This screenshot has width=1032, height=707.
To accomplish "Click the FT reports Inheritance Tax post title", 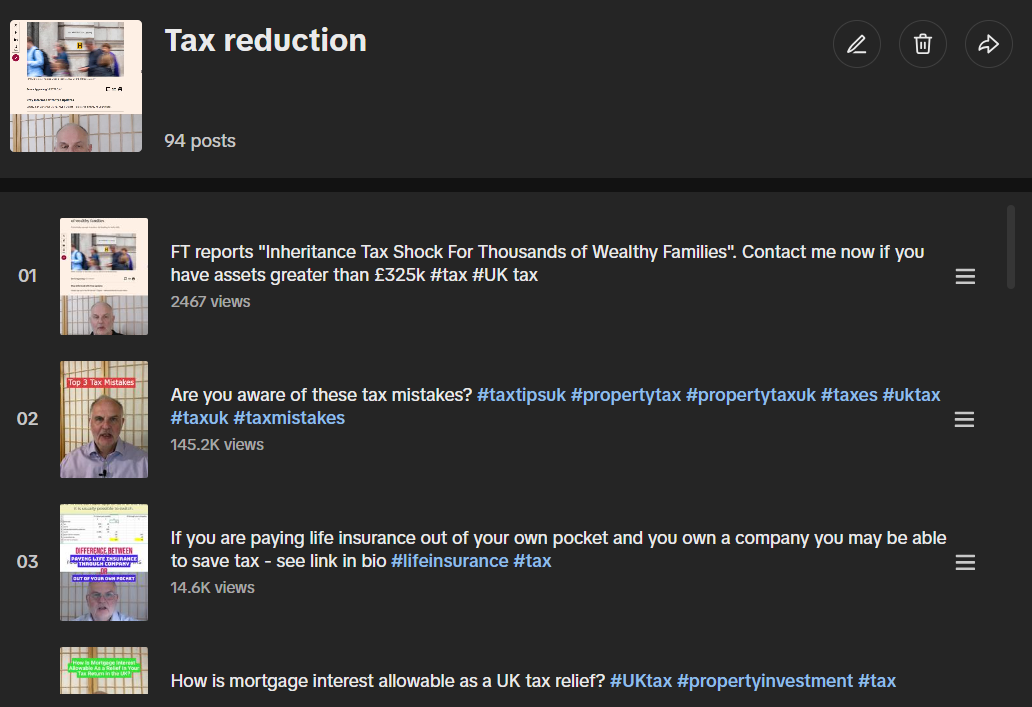I will 548,263.
